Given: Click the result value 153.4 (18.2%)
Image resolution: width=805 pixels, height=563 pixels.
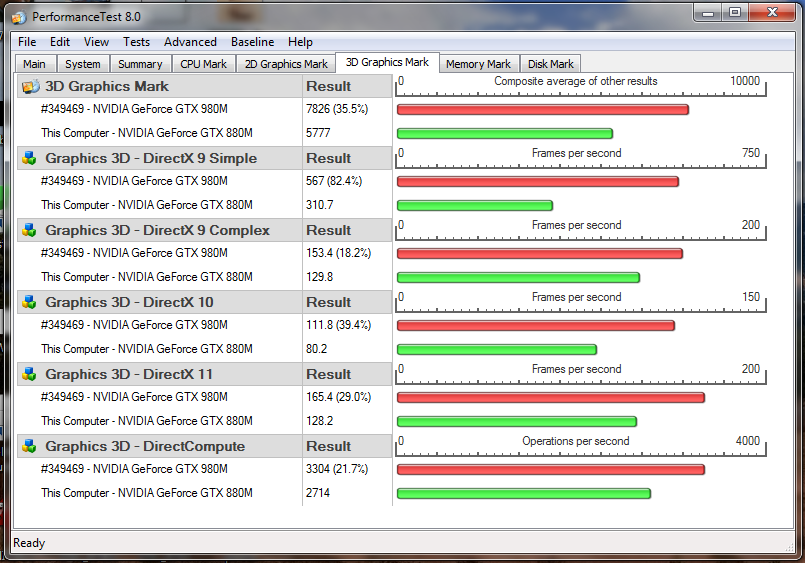Looking at the screenshot, I should pos(338,253).
